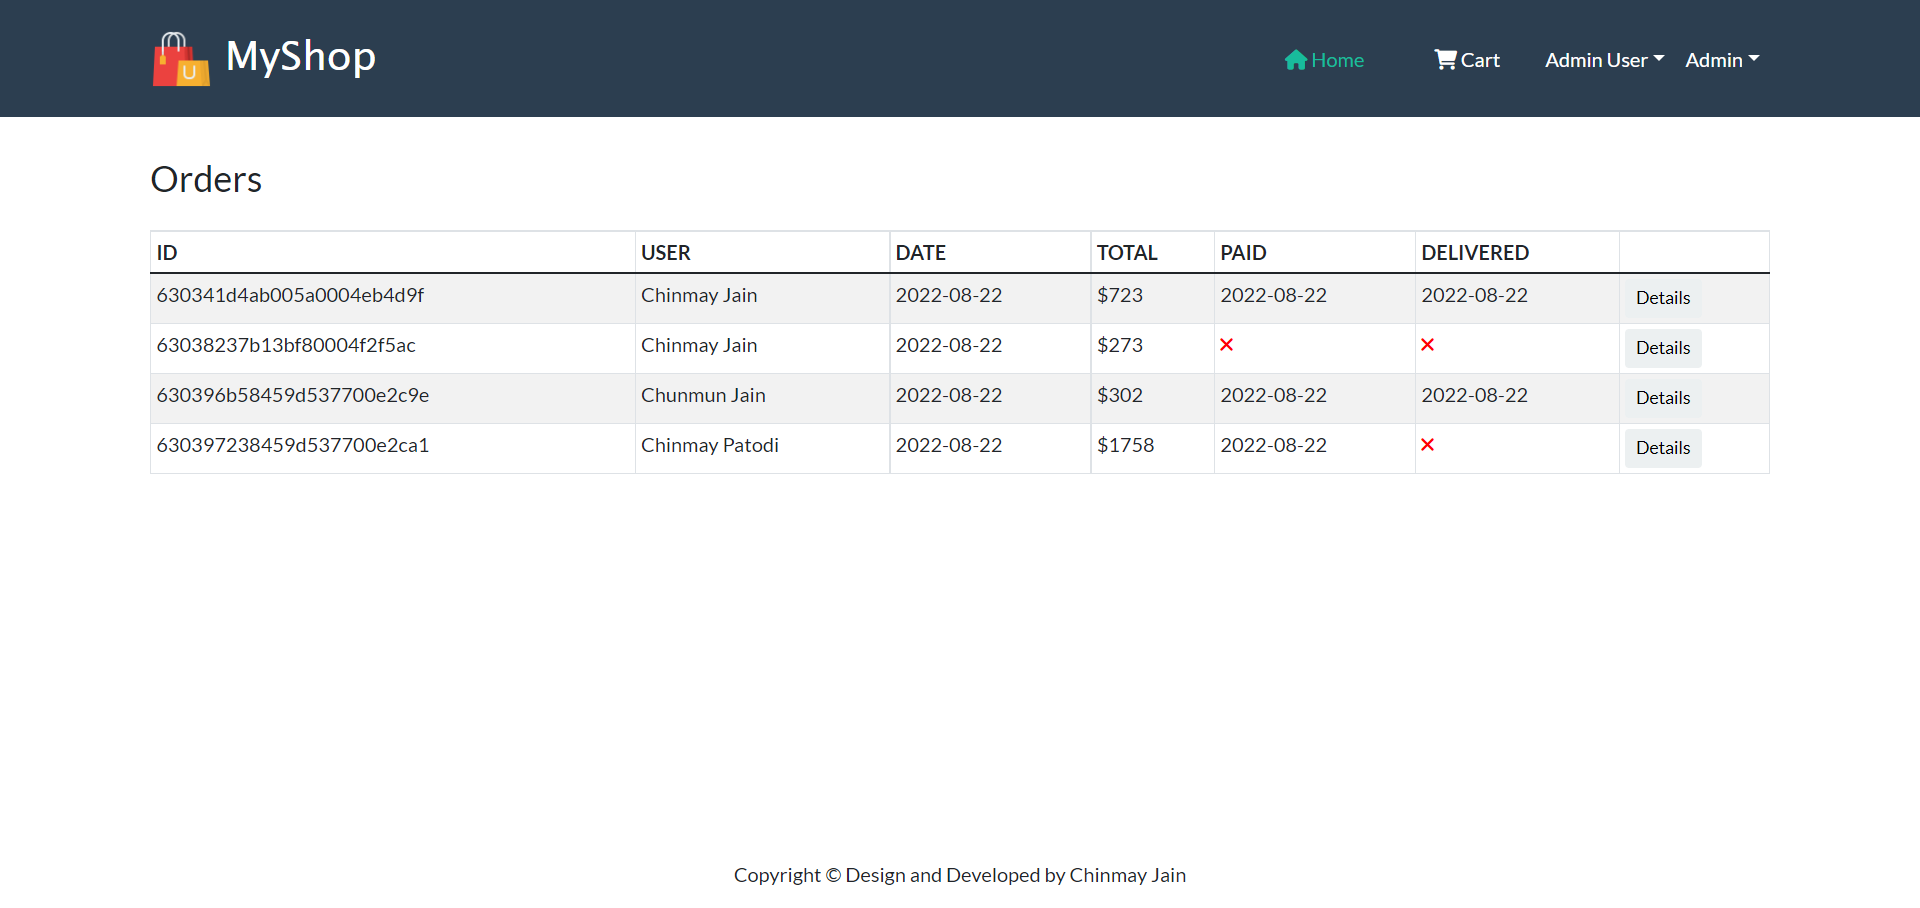The image size is (1920, 908).
Task: Click the cart icon beside the Cart label
Action: 1444,59
